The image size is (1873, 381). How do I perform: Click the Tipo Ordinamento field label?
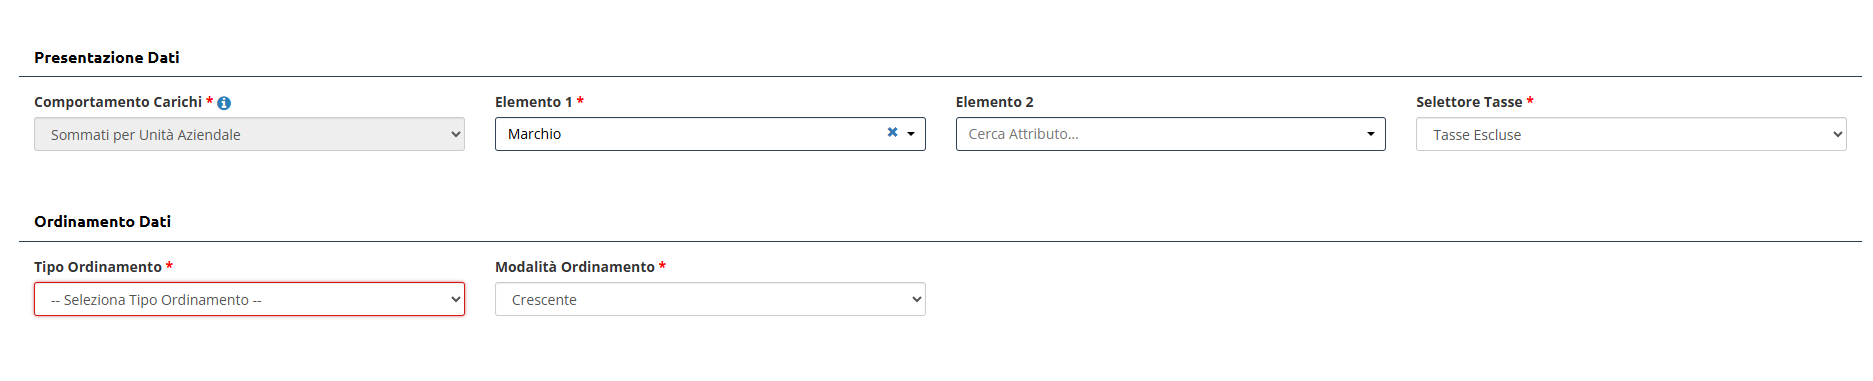point(98,267)
